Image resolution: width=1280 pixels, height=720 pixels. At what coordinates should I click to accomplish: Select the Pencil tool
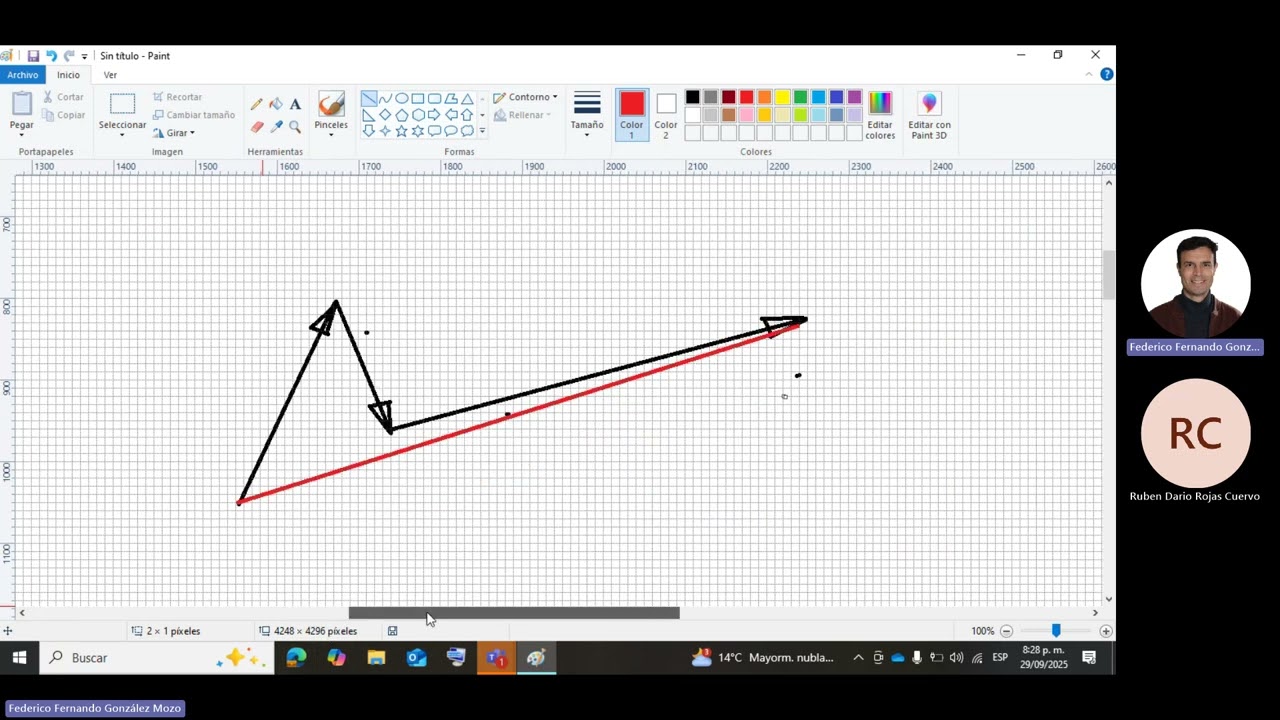tap(257, 104)
